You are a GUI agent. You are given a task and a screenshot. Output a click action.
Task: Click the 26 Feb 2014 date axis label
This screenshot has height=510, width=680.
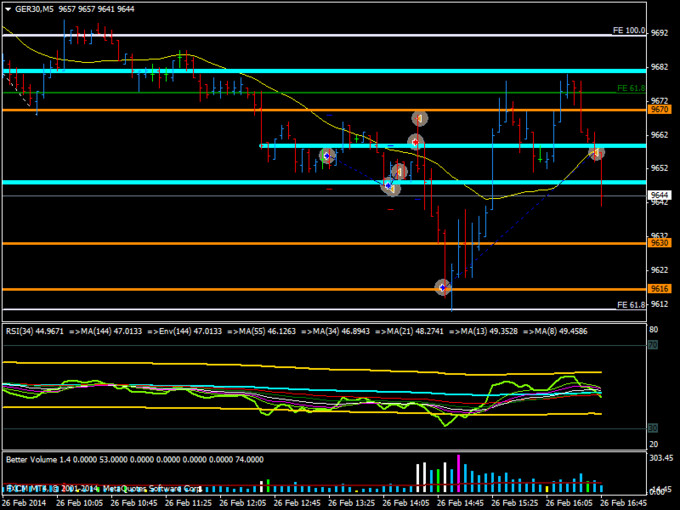pos(25,503)
